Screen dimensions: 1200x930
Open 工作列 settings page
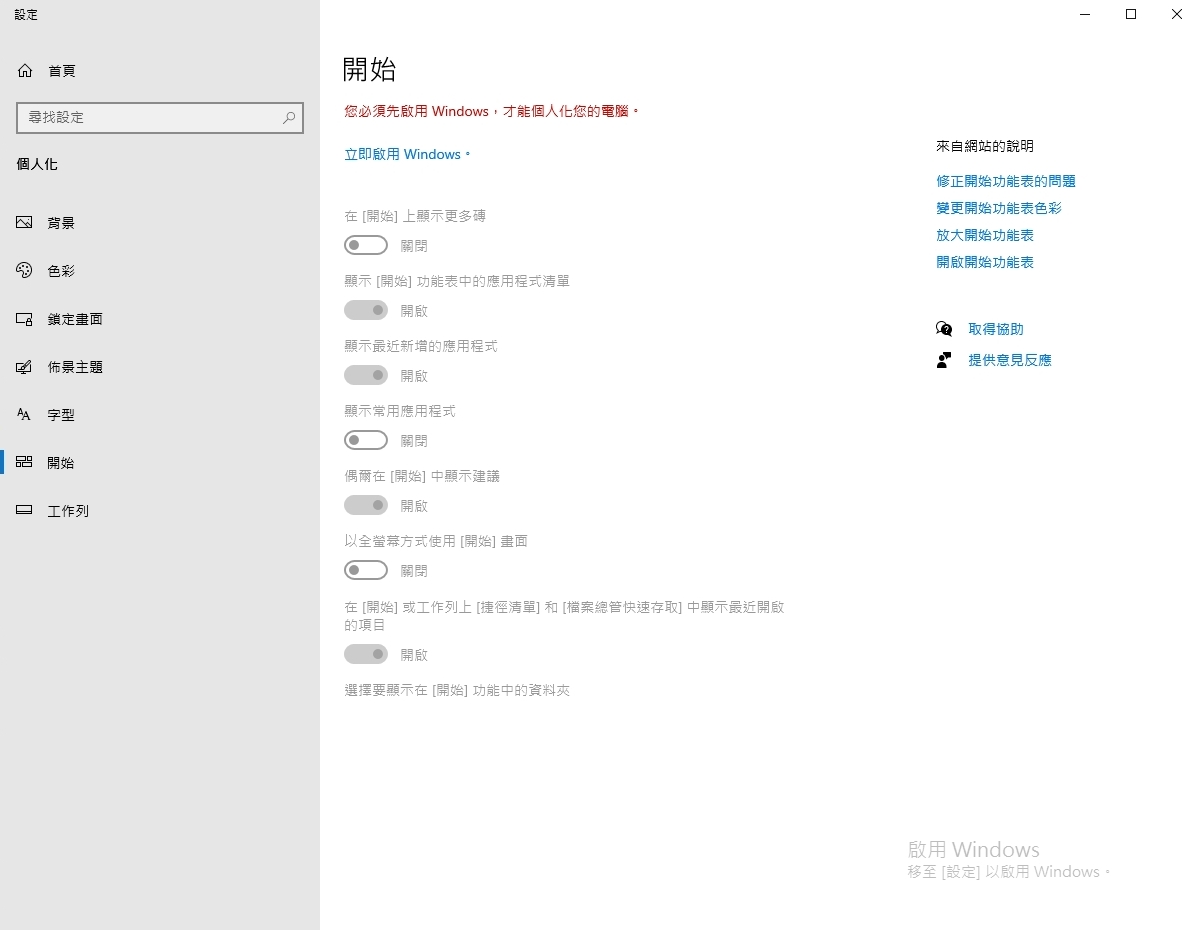point(160,511)
